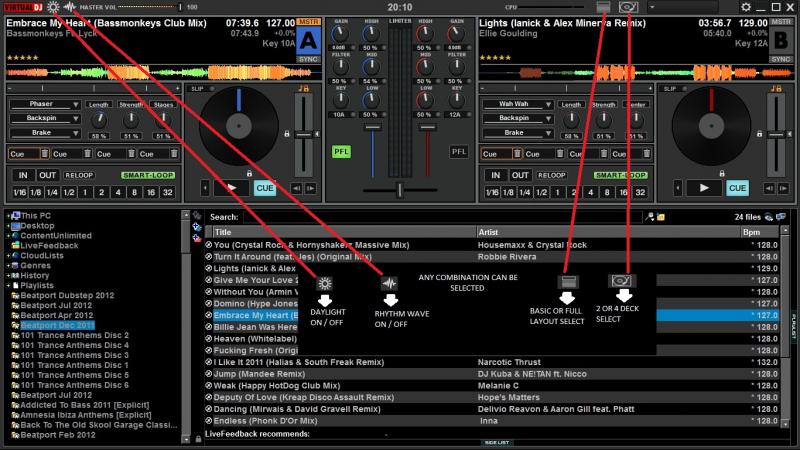The height and width of the screenshot is (450, 800).
Task: Click deck select turntable icon in top bar
Action: [x=628, y=7]
